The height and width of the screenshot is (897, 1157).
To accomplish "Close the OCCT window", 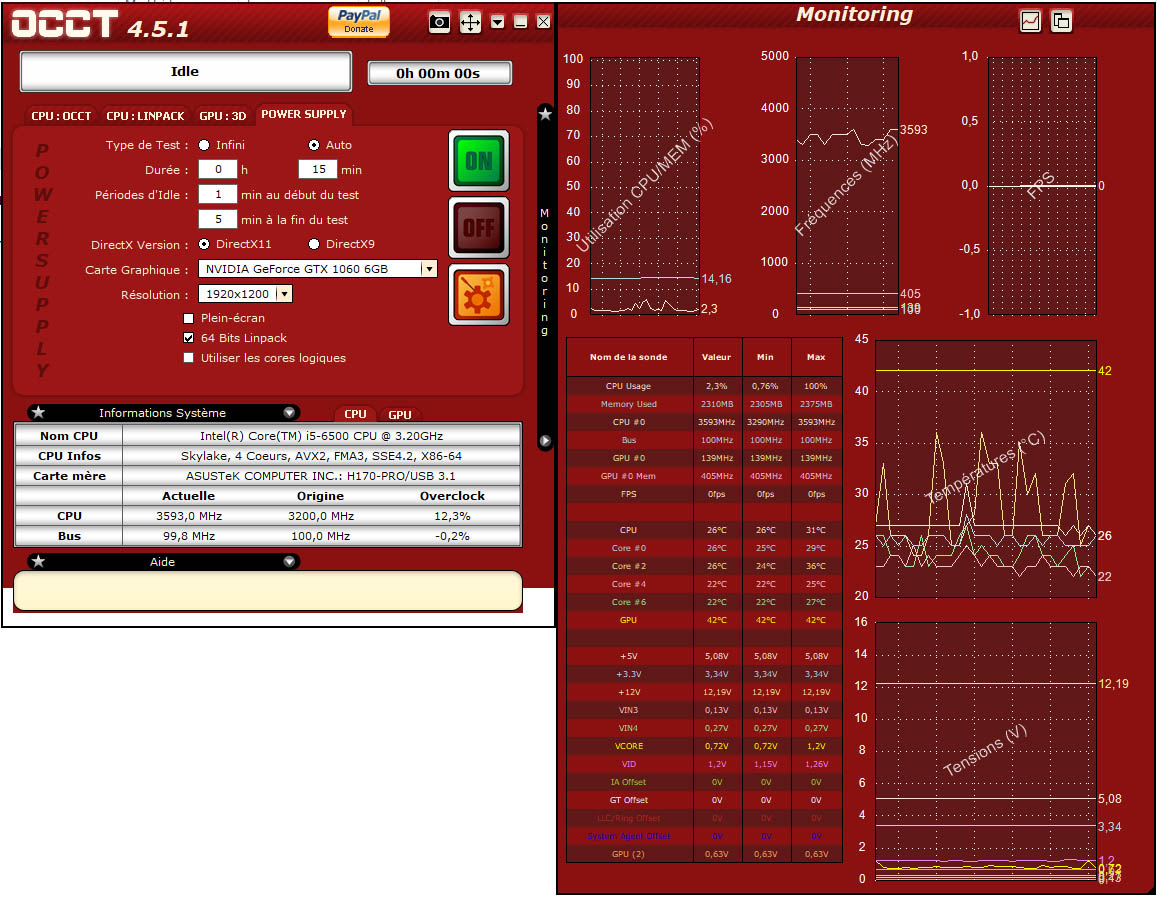I will pyautogui.click(x=543, y=22).
